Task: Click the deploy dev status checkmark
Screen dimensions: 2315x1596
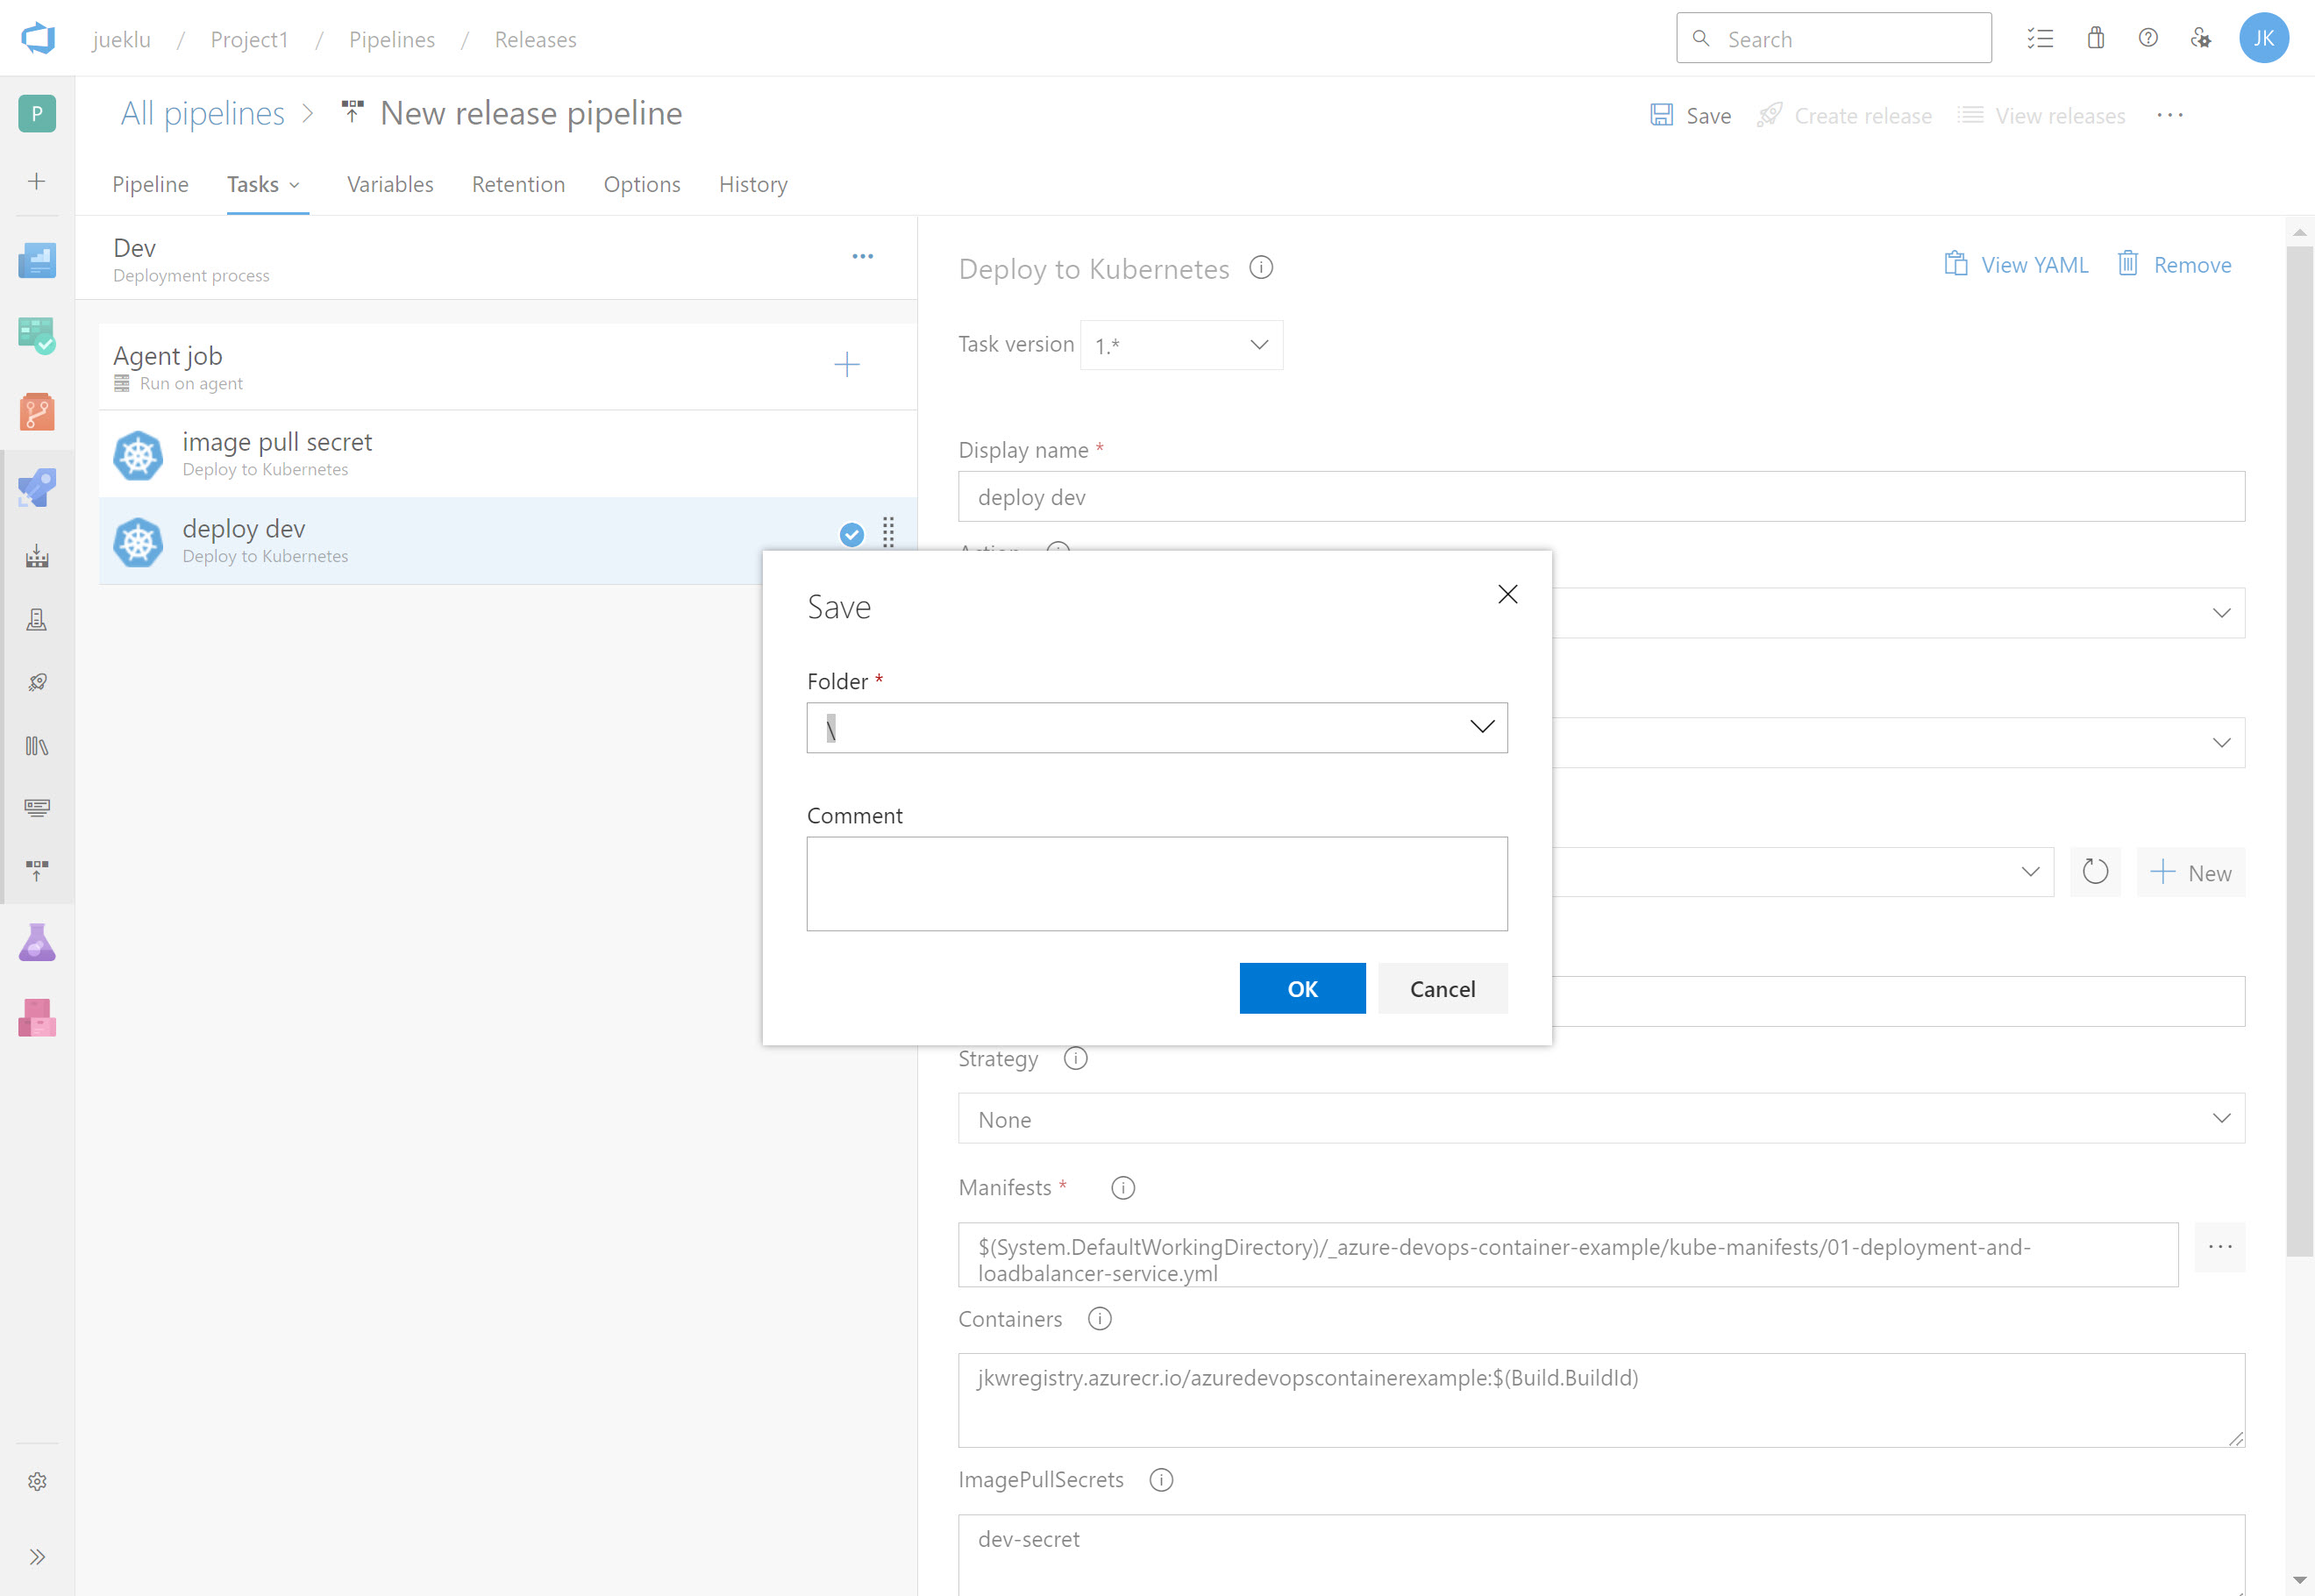Action: coord(851,535)
